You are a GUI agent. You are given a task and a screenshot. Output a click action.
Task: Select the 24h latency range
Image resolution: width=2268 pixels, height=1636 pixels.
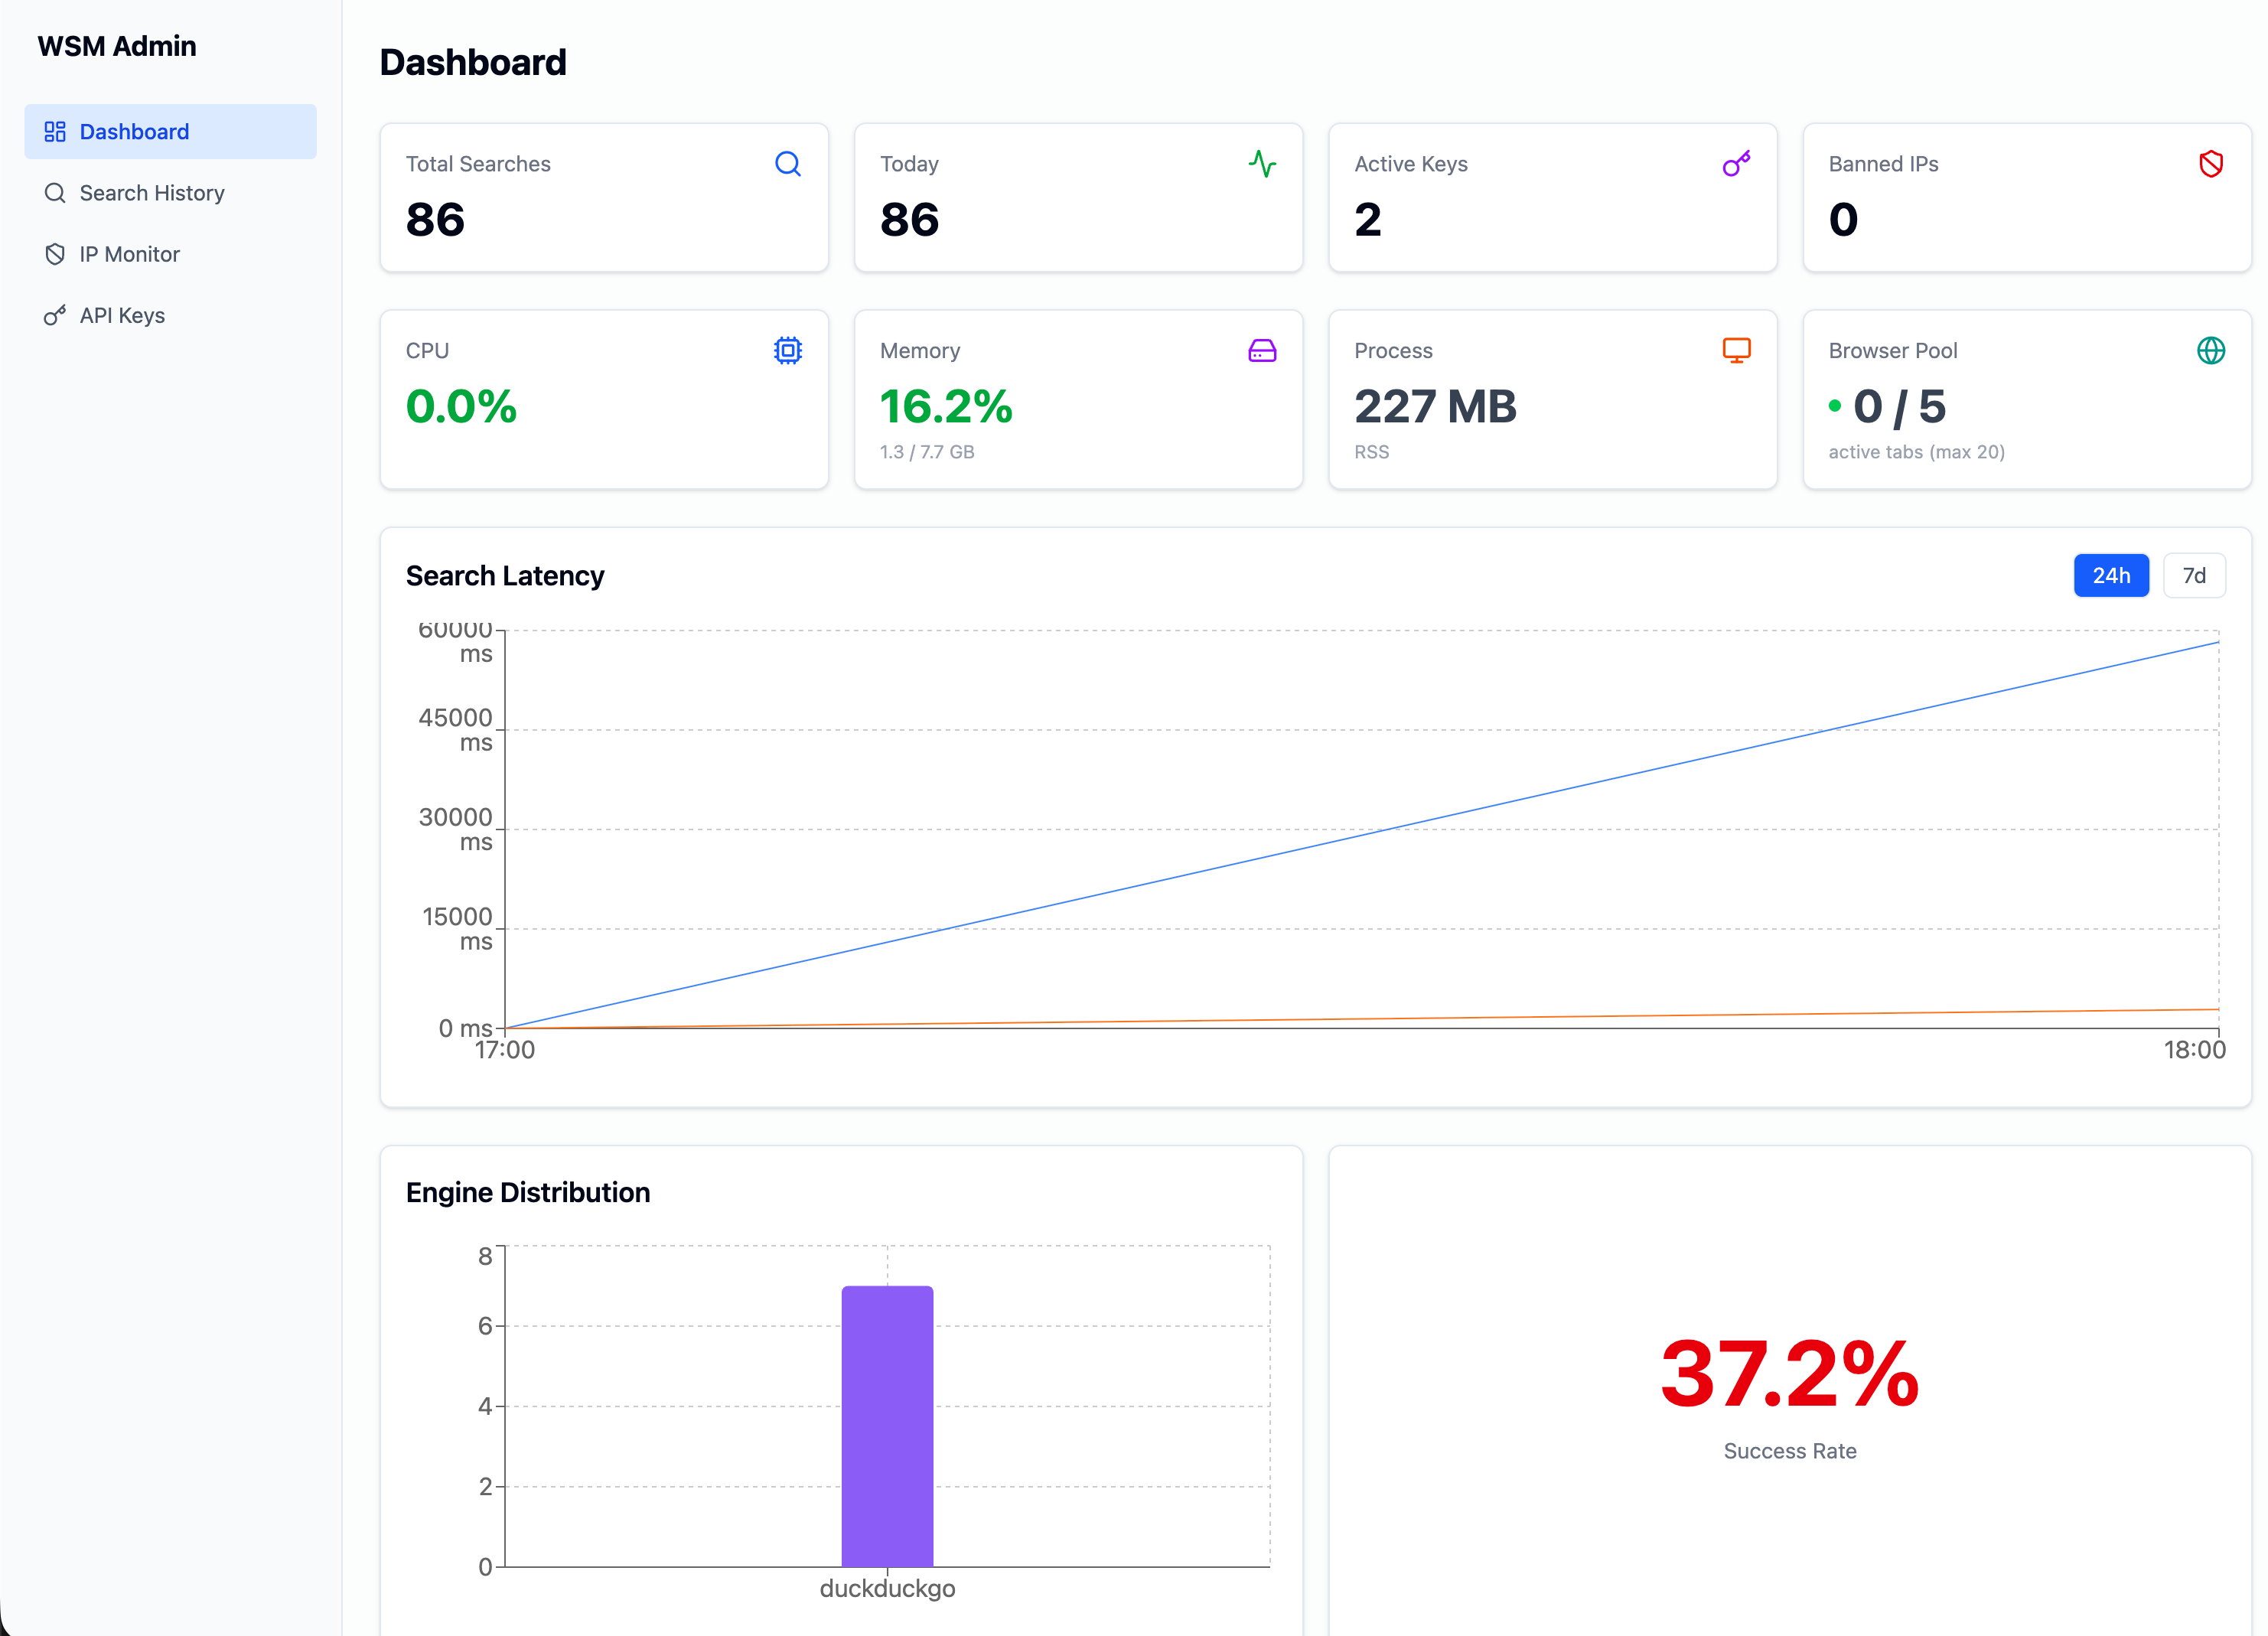pyautogui.click(x=2111, y=576)
